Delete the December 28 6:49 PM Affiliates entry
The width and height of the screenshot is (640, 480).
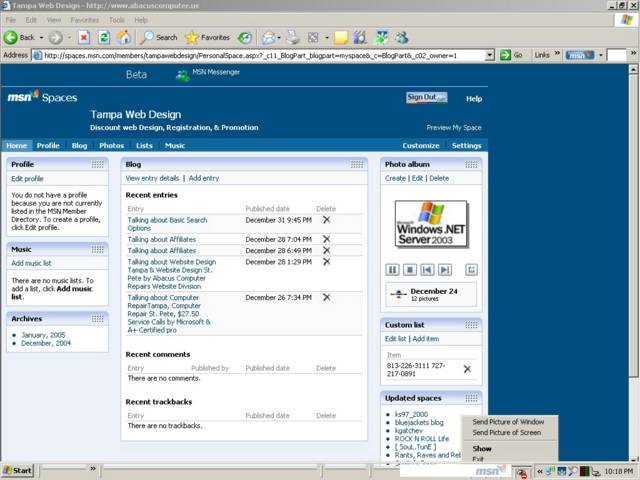[327, 251]
